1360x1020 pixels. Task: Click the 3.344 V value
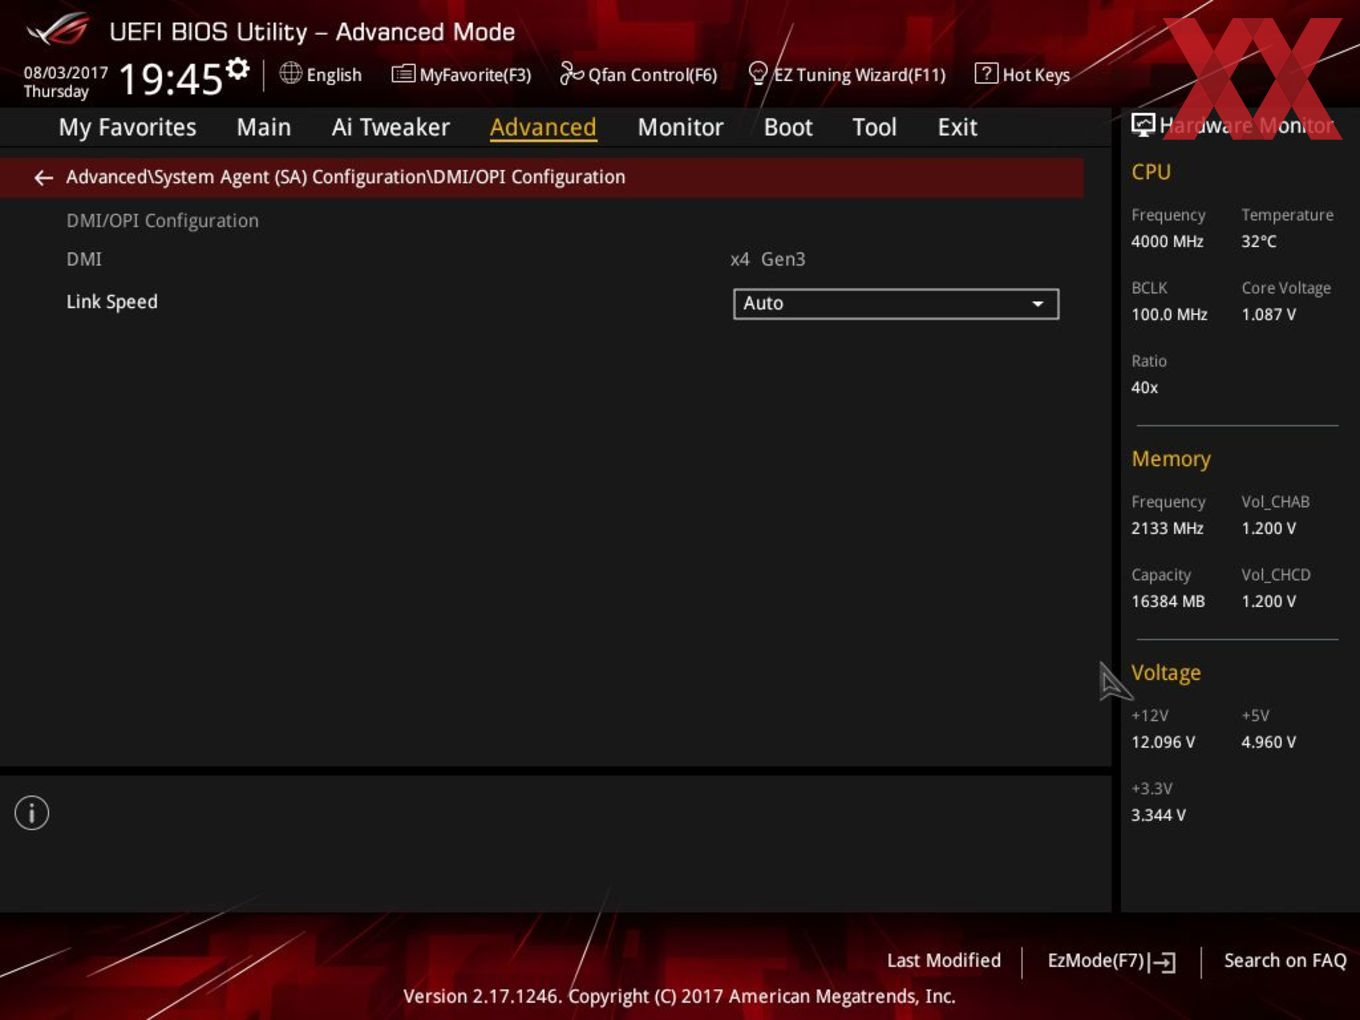point(1158,815)
